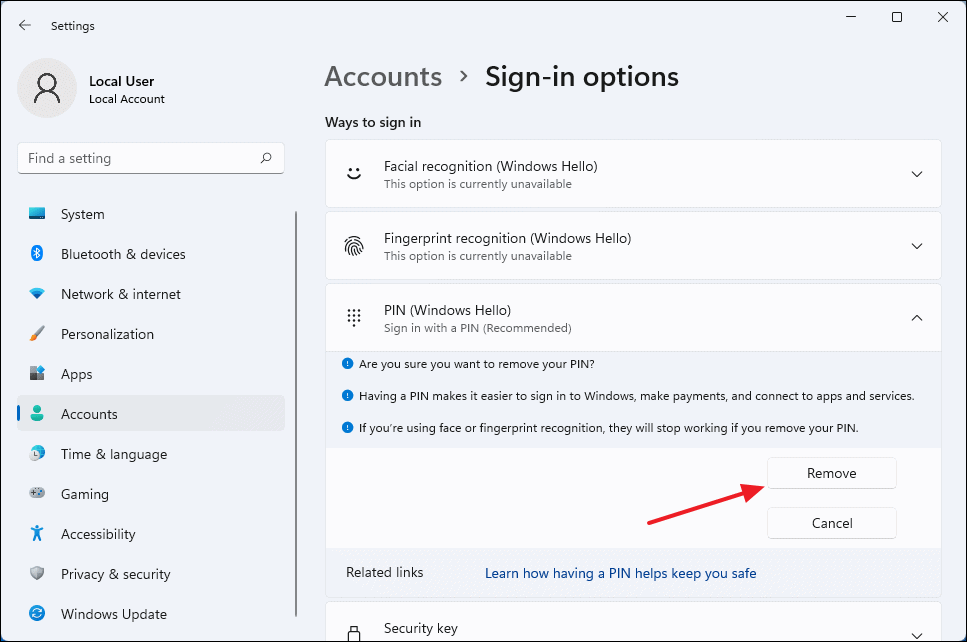Click the PIN keypad icon
Image resolution: width=967 pixels, height=642 pixels.
coord(354,317)
